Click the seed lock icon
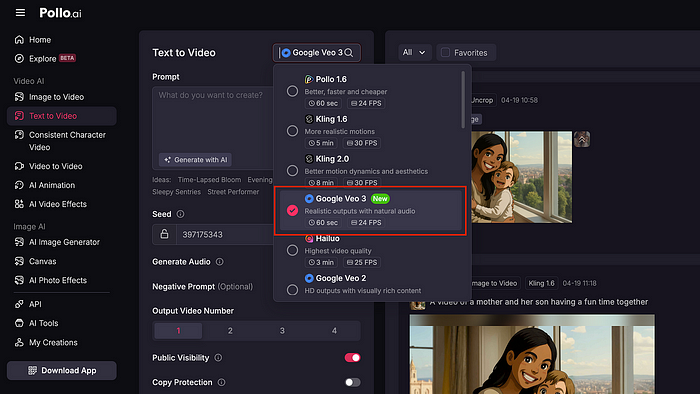 click(x=164, y=234)
